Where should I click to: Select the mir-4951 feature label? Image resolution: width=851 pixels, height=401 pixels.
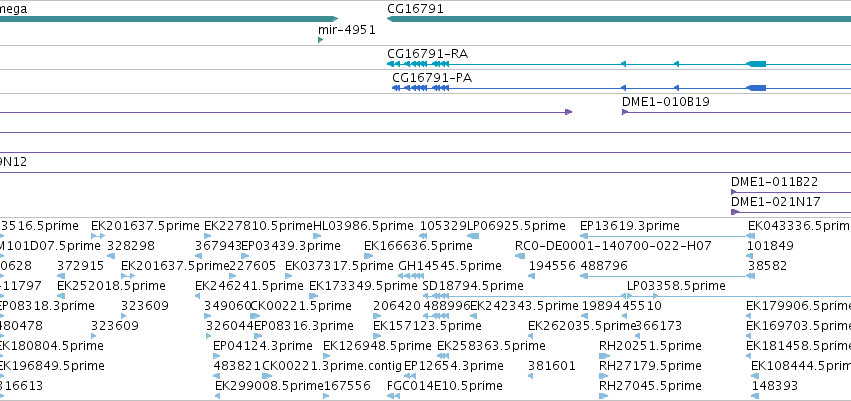click(x=347, y=30)
